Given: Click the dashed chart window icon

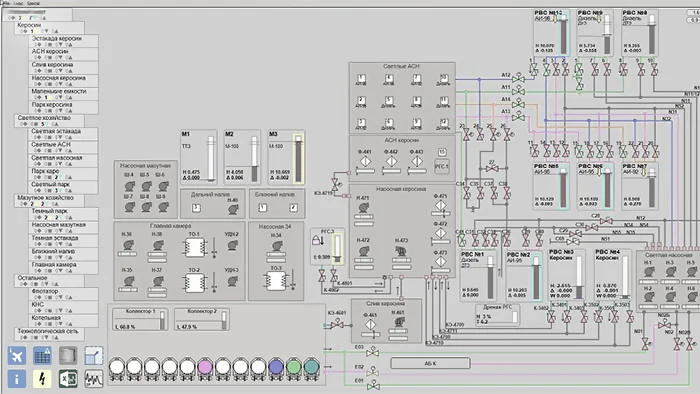Looking at the screenshot, I should (x=94, y=356).
